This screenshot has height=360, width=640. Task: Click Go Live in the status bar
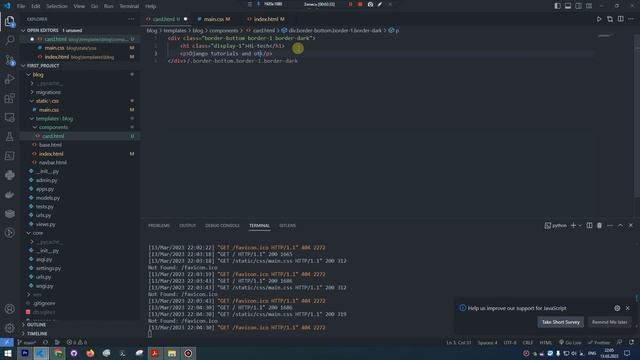tap(570, 342)
